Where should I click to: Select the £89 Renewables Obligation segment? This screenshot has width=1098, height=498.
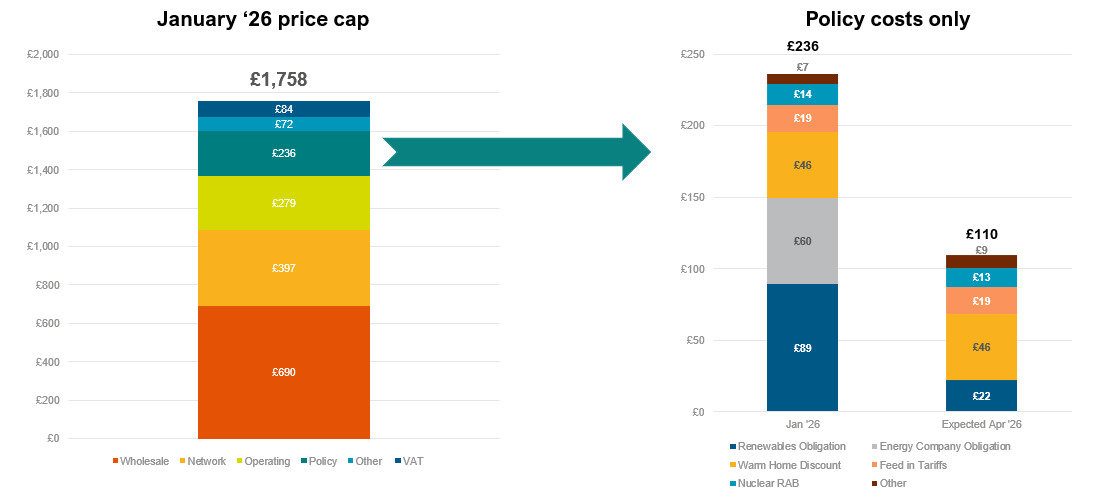[x=802, y=348]
